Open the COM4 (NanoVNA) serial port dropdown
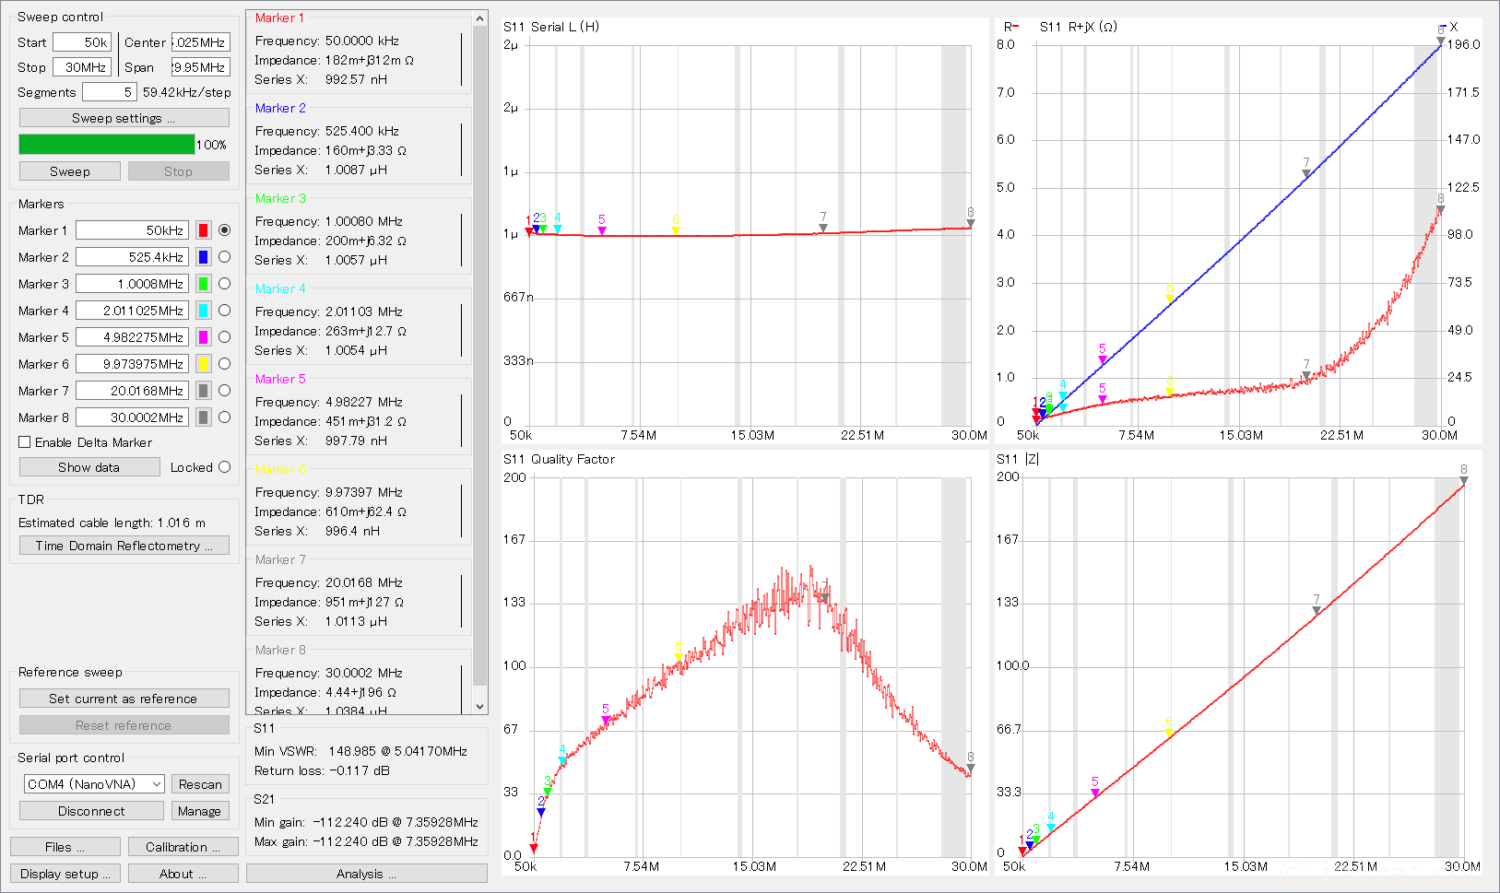 point(94,784)
